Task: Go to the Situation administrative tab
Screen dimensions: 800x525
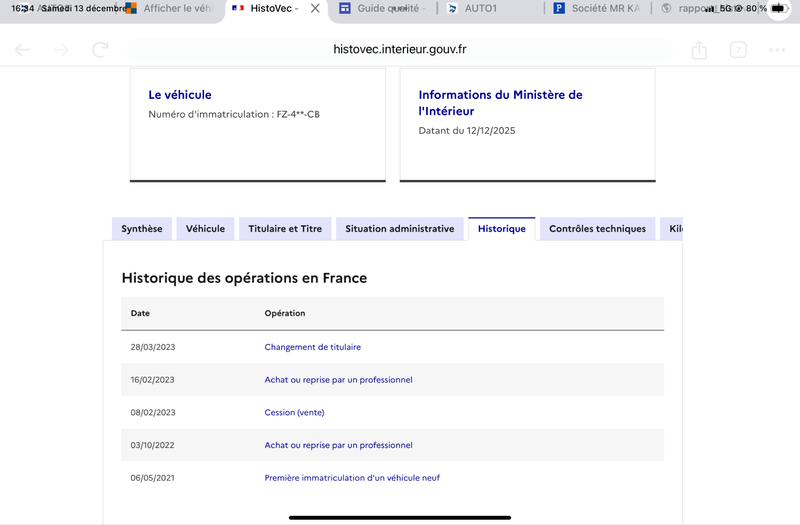Action: pos(399,229)
